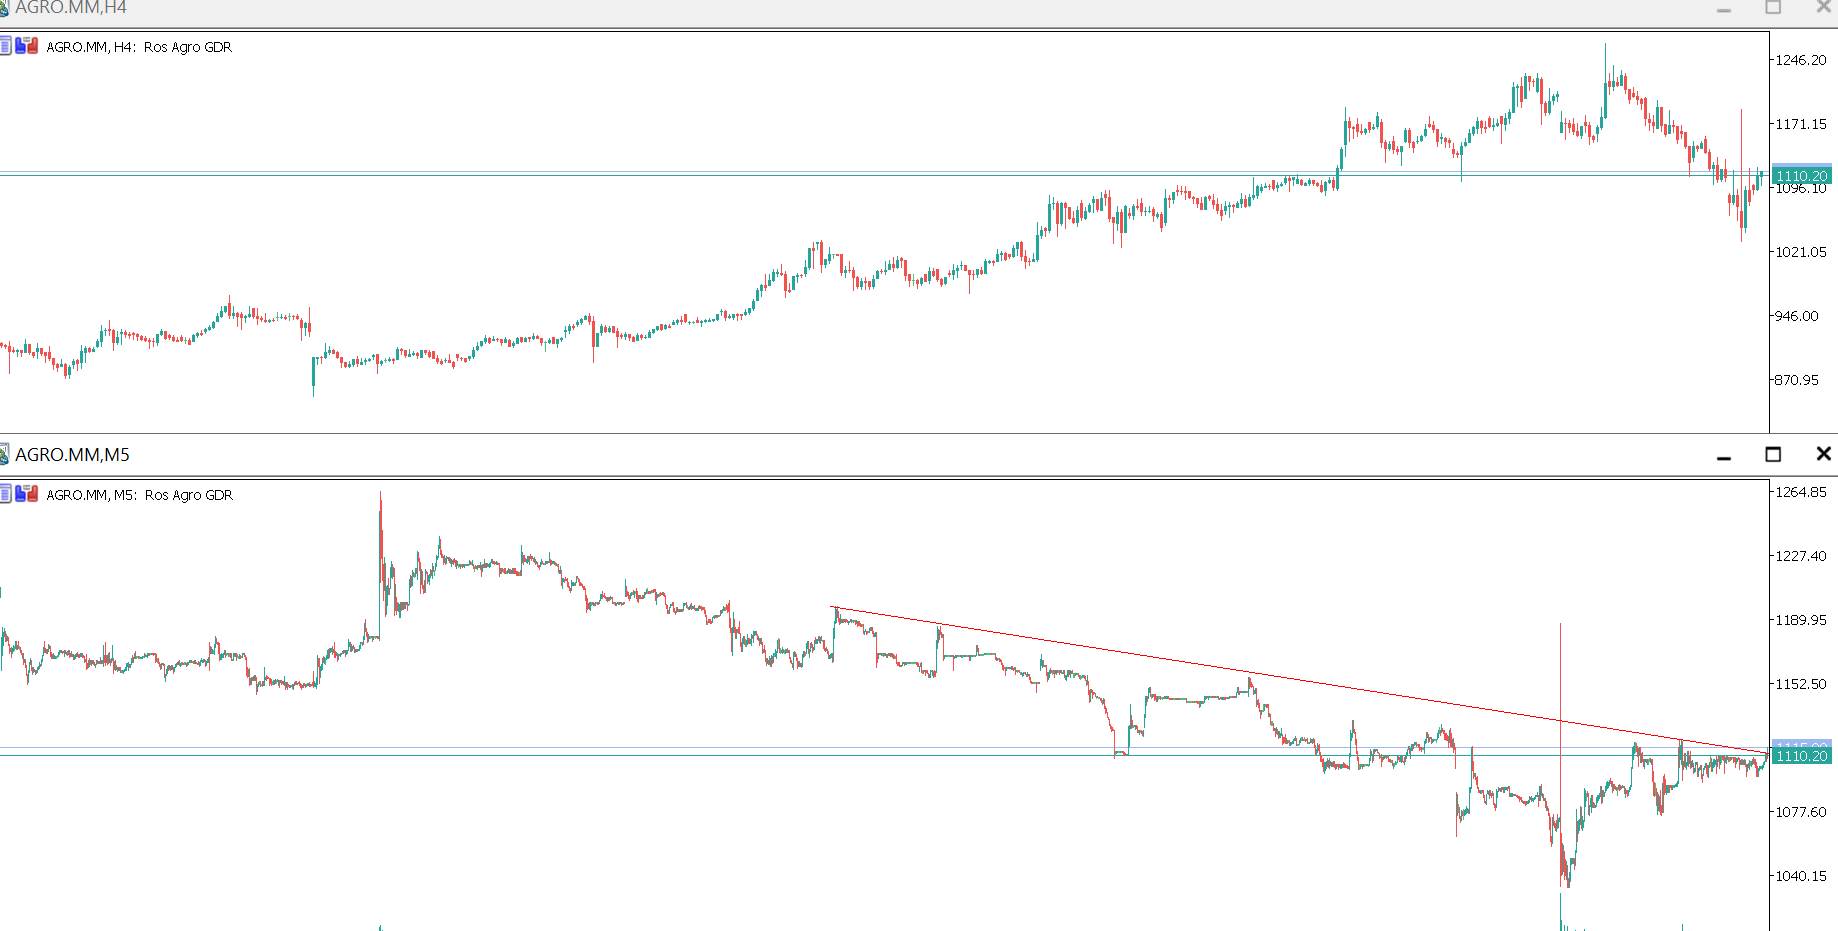Click the AGRO.MM,H4 window system icon
This screenshot has height=931, width=1838.
[x=4, y=8]
